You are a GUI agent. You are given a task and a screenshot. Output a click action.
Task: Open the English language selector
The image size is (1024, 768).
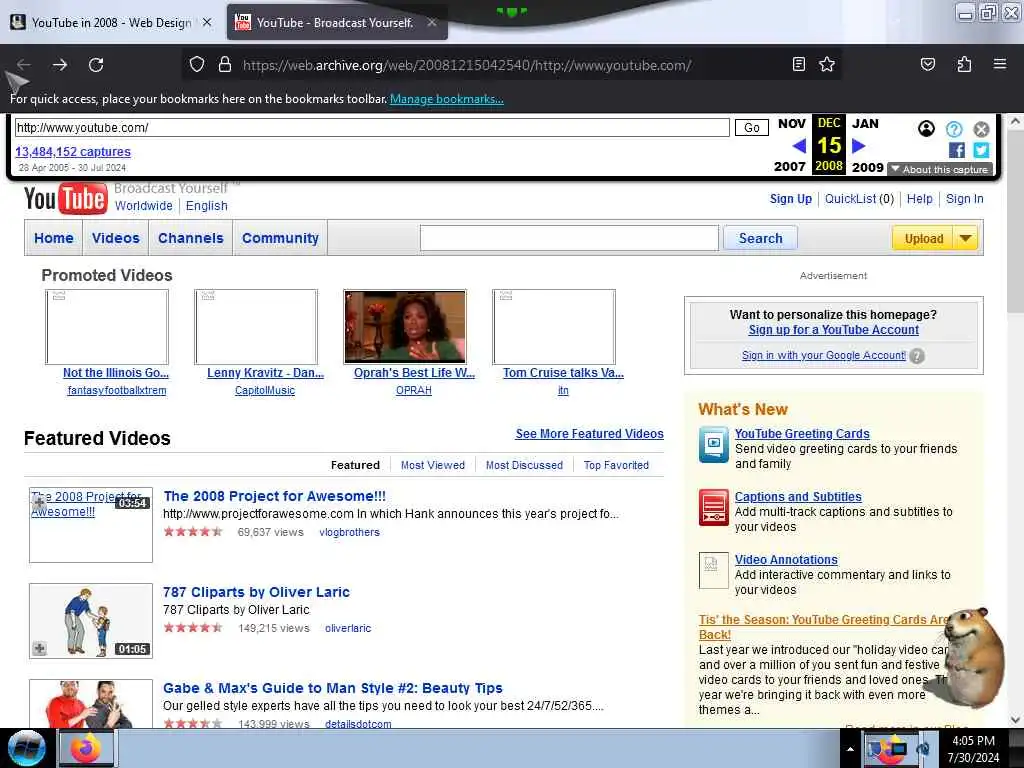206,206
